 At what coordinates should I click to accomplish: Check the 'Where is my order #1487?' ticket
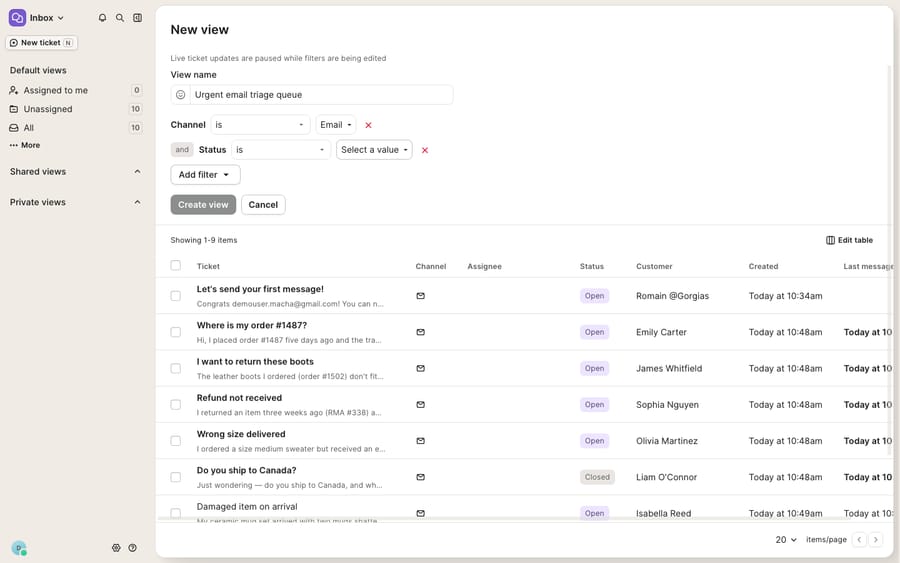176,332
